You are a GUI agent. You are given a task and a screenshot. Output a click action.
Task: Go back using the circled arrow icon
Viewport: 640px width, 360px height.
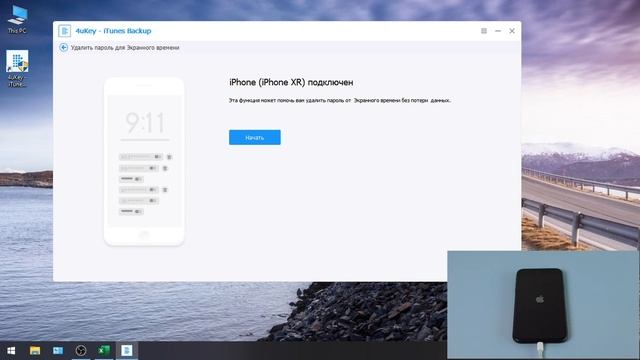[x=63, y=47]
